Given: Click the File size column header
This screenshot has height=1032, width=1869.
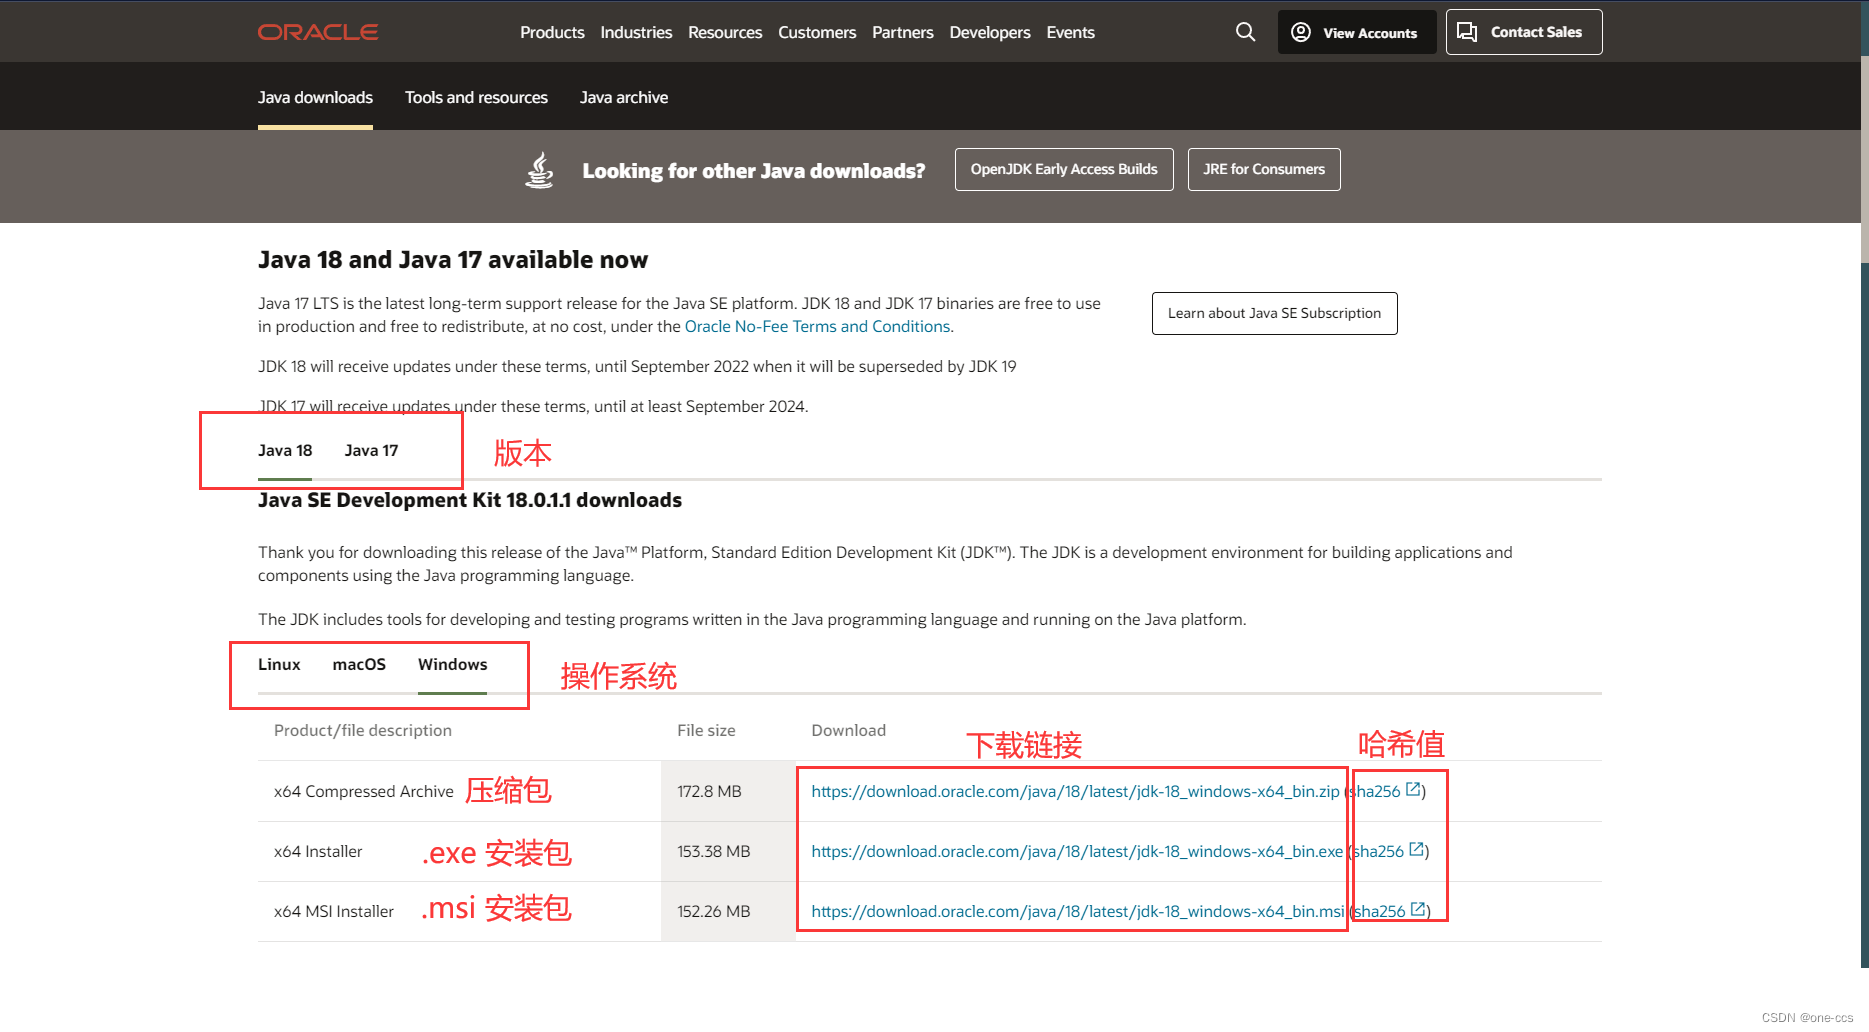Looking at the screenshot, I should (x=706, y=730).
